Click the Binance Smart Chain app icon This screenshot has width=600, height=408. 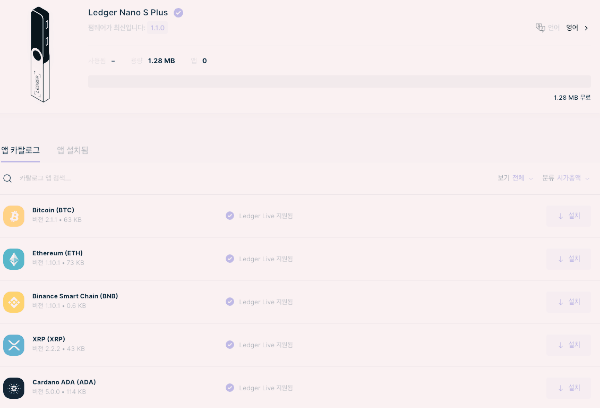coord(14,302)
